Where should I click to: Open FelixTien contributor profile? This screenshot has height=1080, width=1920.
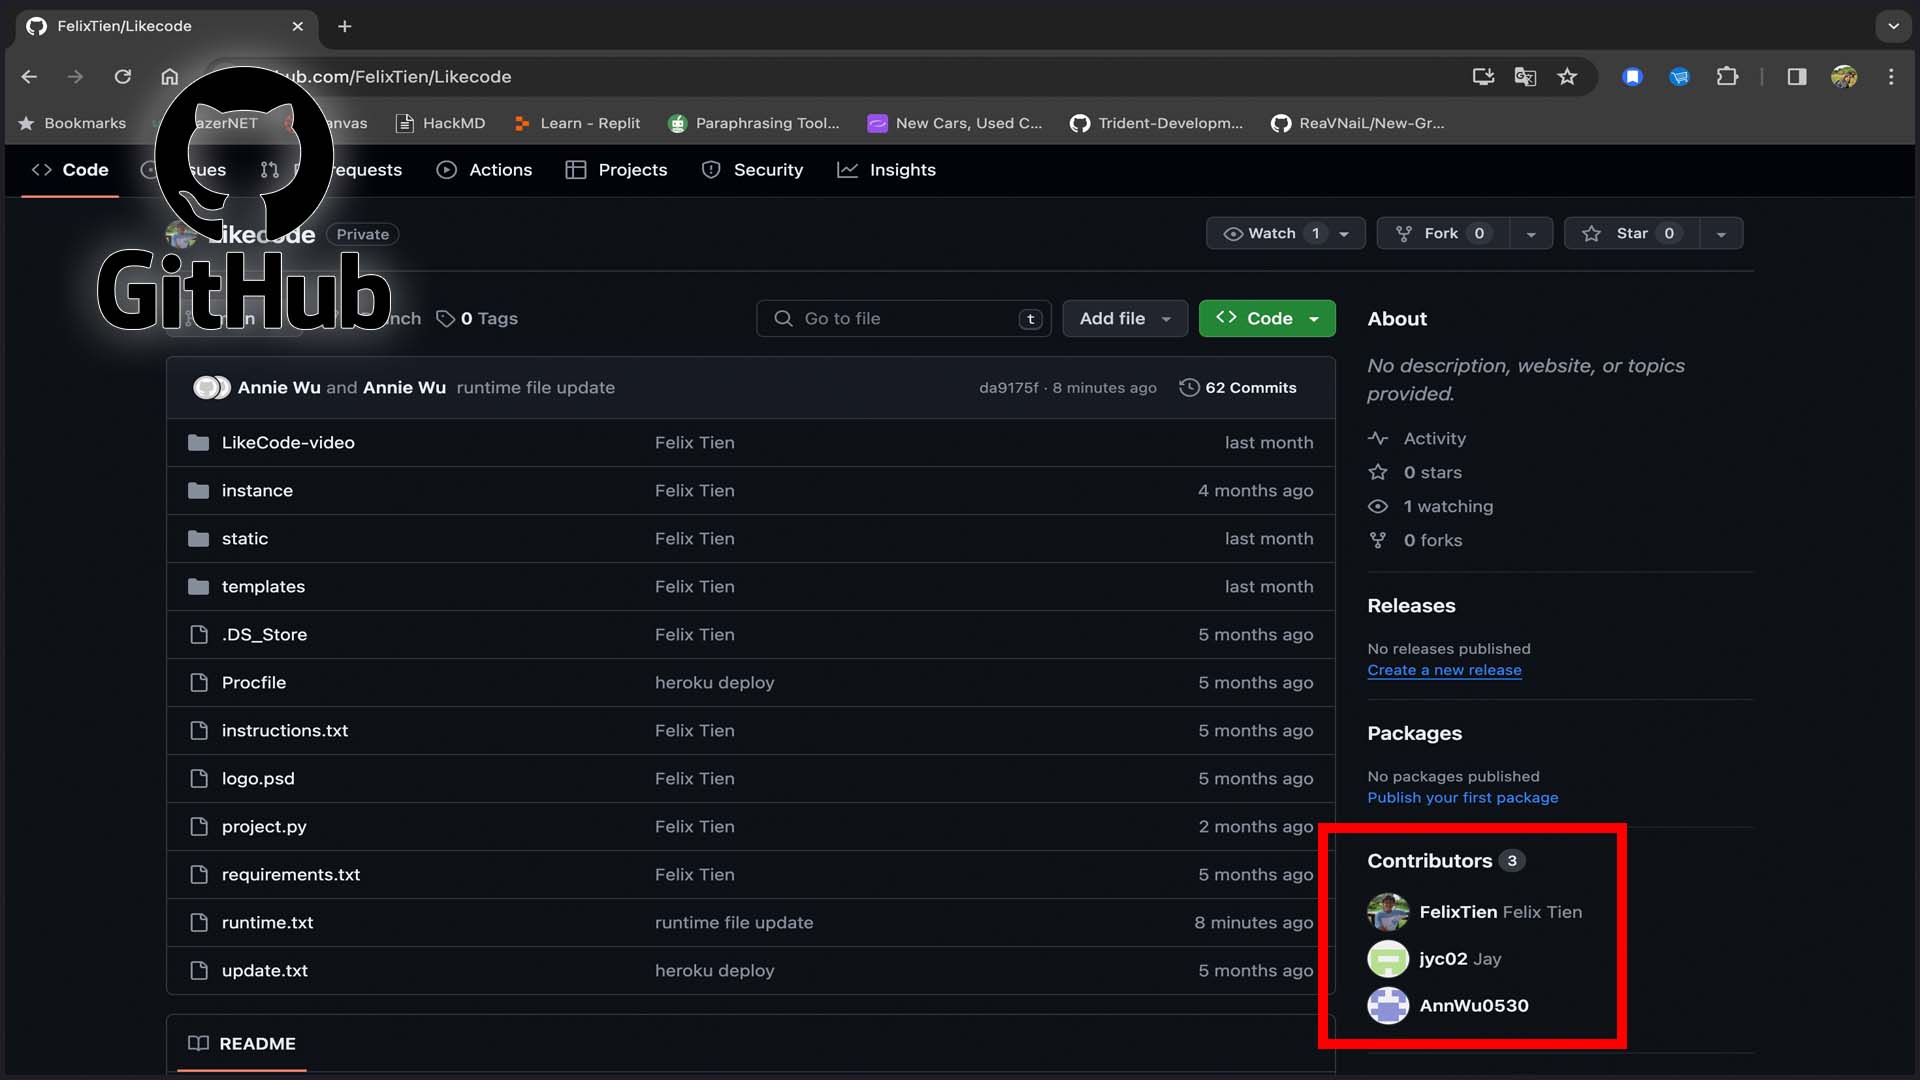[1475, 912]
